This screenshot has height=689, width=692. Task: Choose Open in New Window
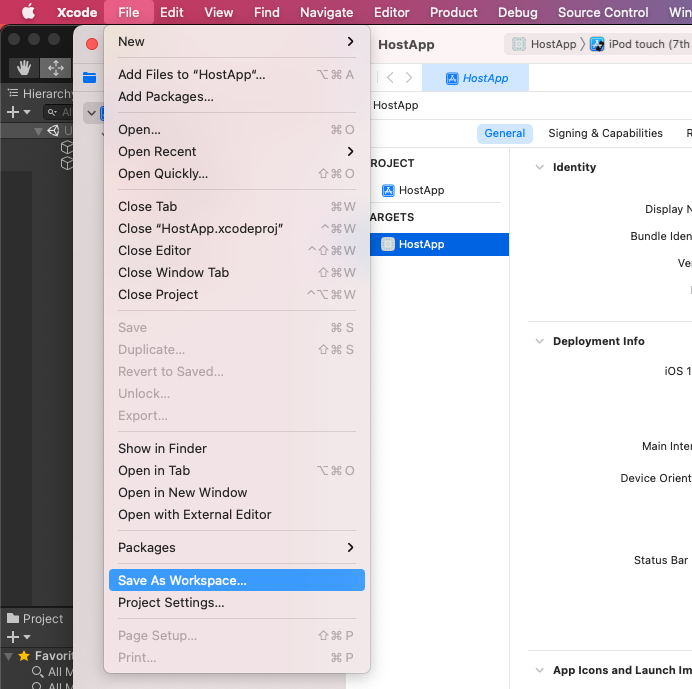pyautogui.click(x=237, y=493)
